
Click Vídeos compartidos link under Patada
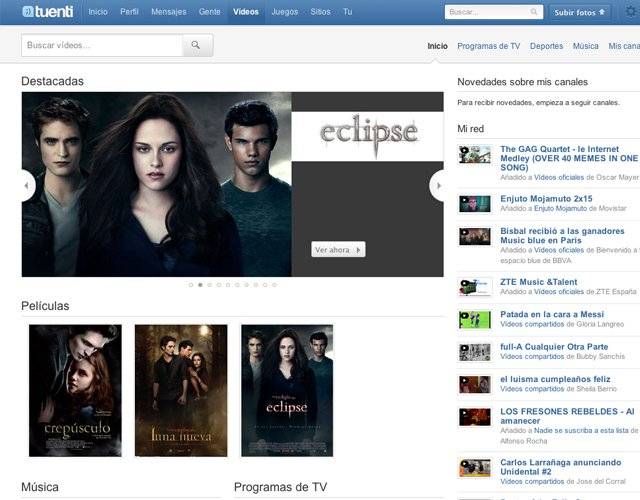tap(532, 324)
